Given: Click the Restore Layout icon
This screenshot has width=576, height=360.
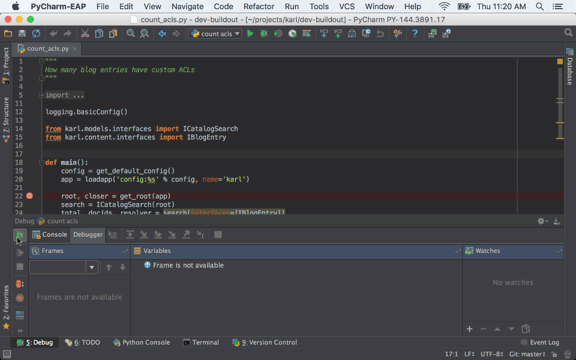Looking at the screenshot, I should coord(20,315).
